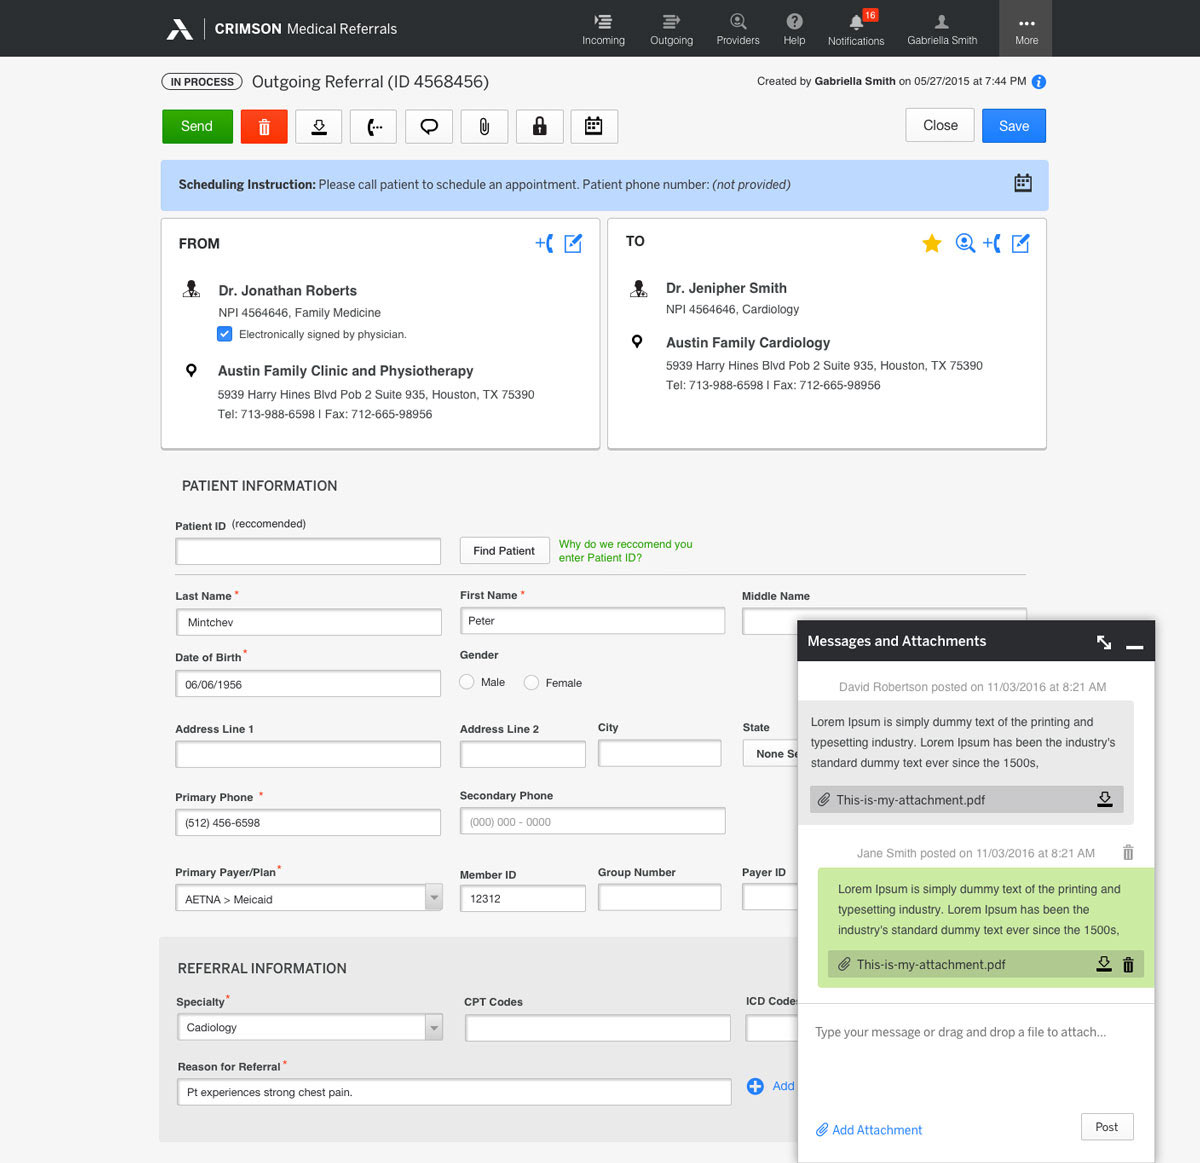Edit the FROM provider with pencil icon

point(573,244)
